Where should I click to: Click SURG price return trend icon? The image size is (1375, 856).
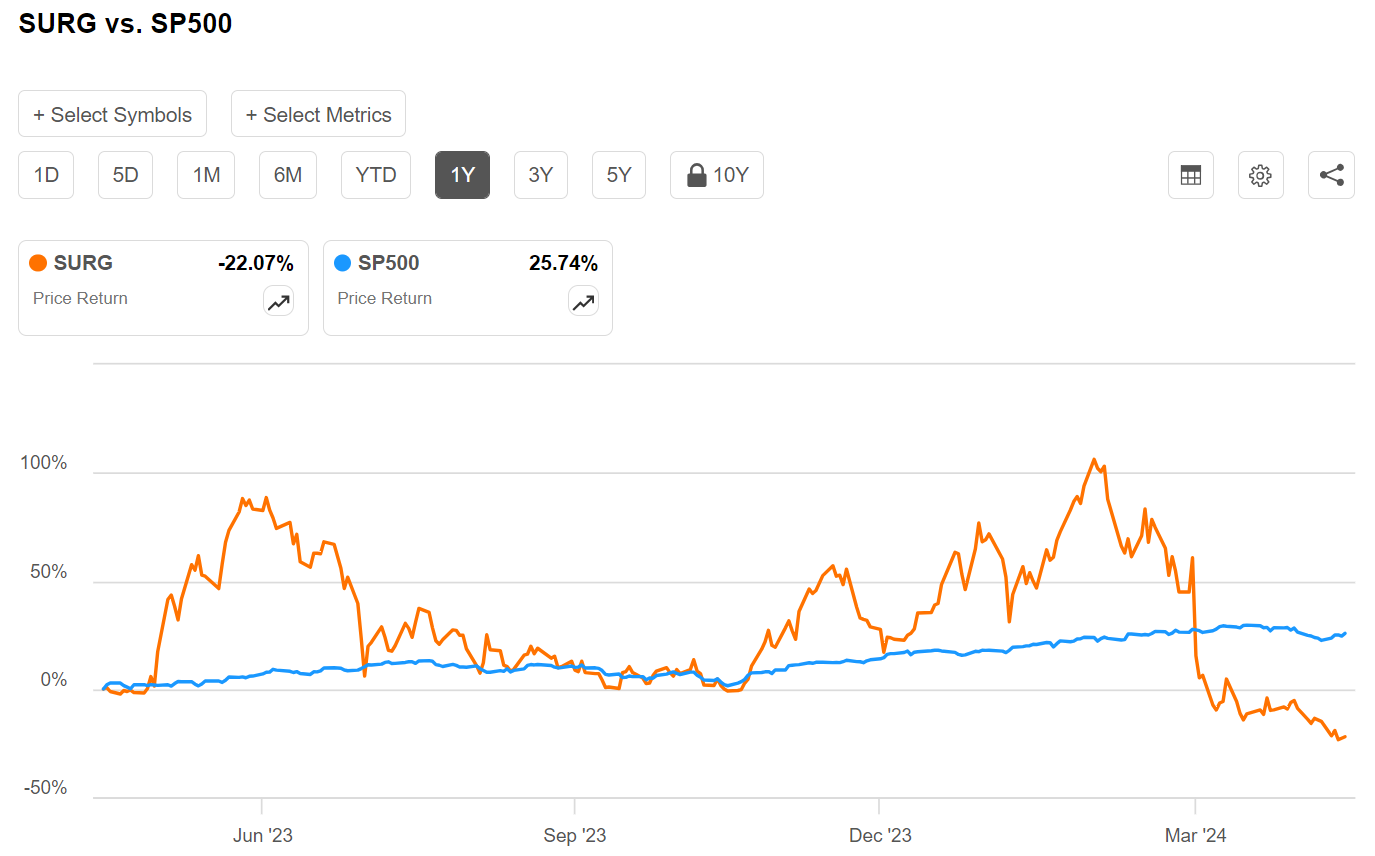(278, 301)
